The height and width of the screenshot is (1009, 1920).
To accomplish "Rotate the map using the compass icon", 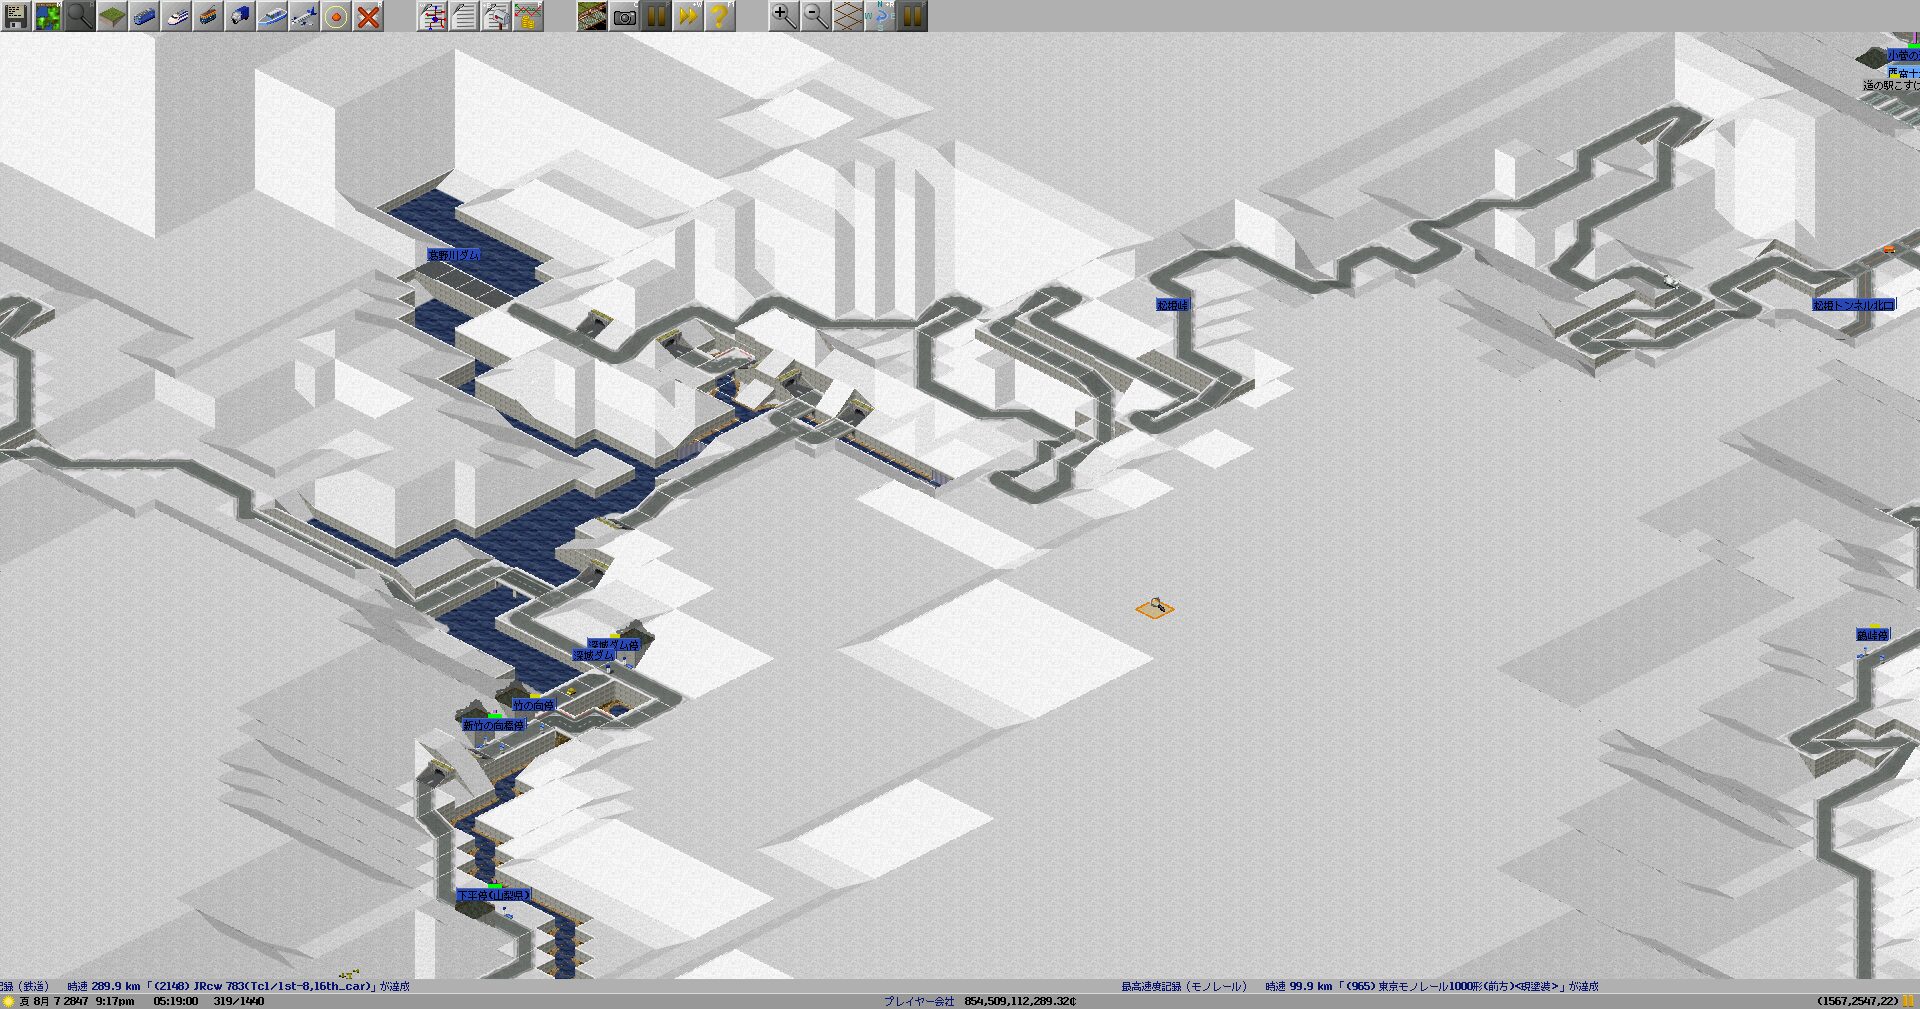I will [880, 16].
